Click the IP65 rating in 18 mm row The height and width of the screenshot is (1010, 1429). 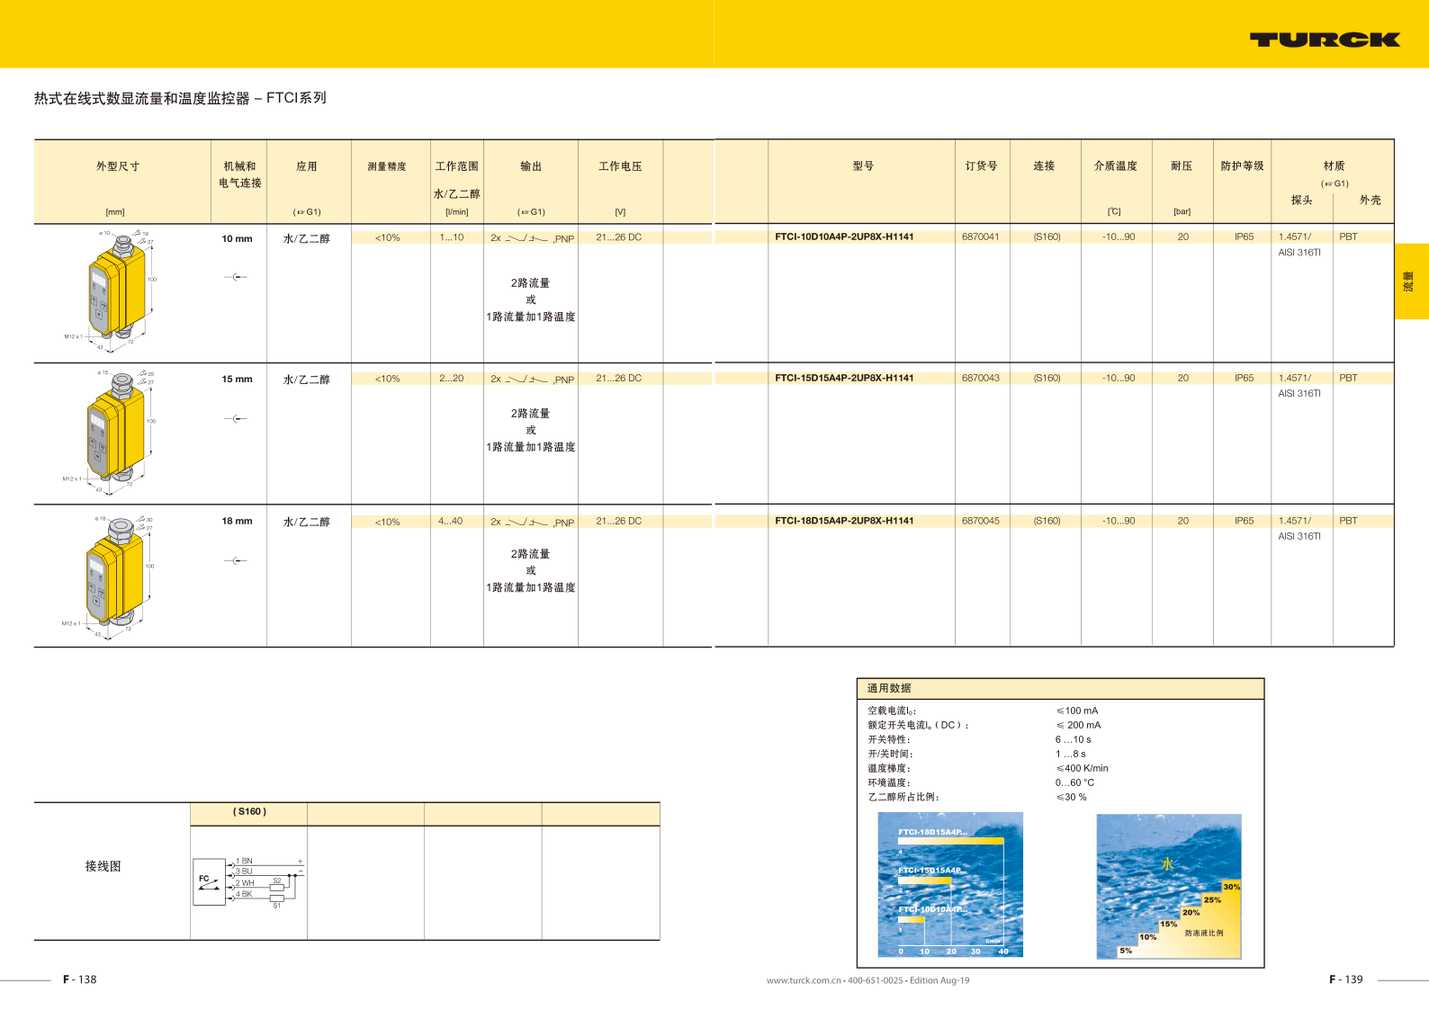point(1244,521)
